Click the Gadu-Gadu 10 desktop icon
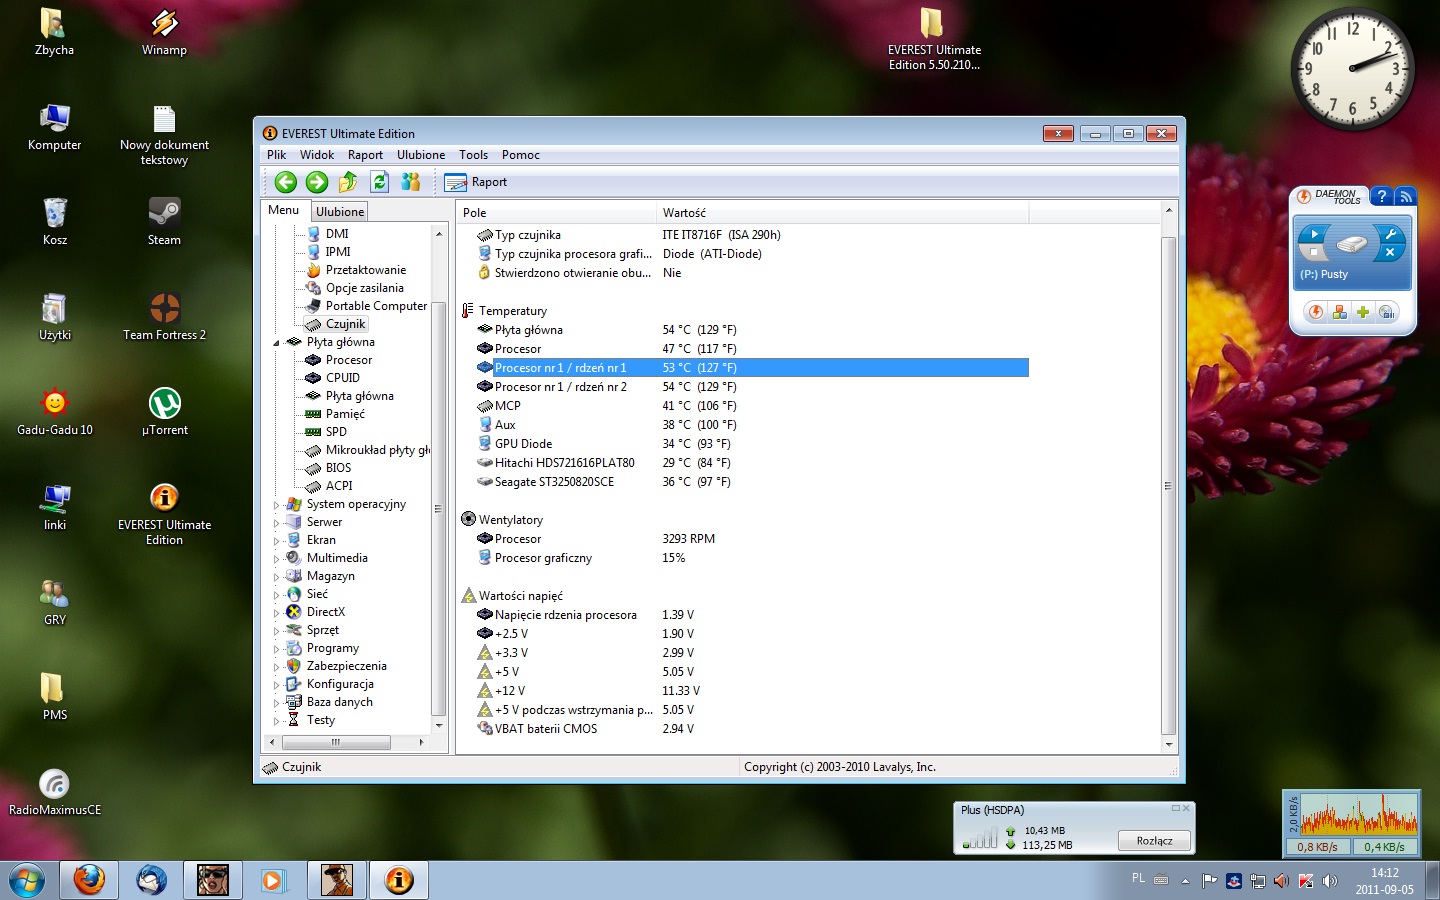1440x900 pixels. tap(55, 412)
